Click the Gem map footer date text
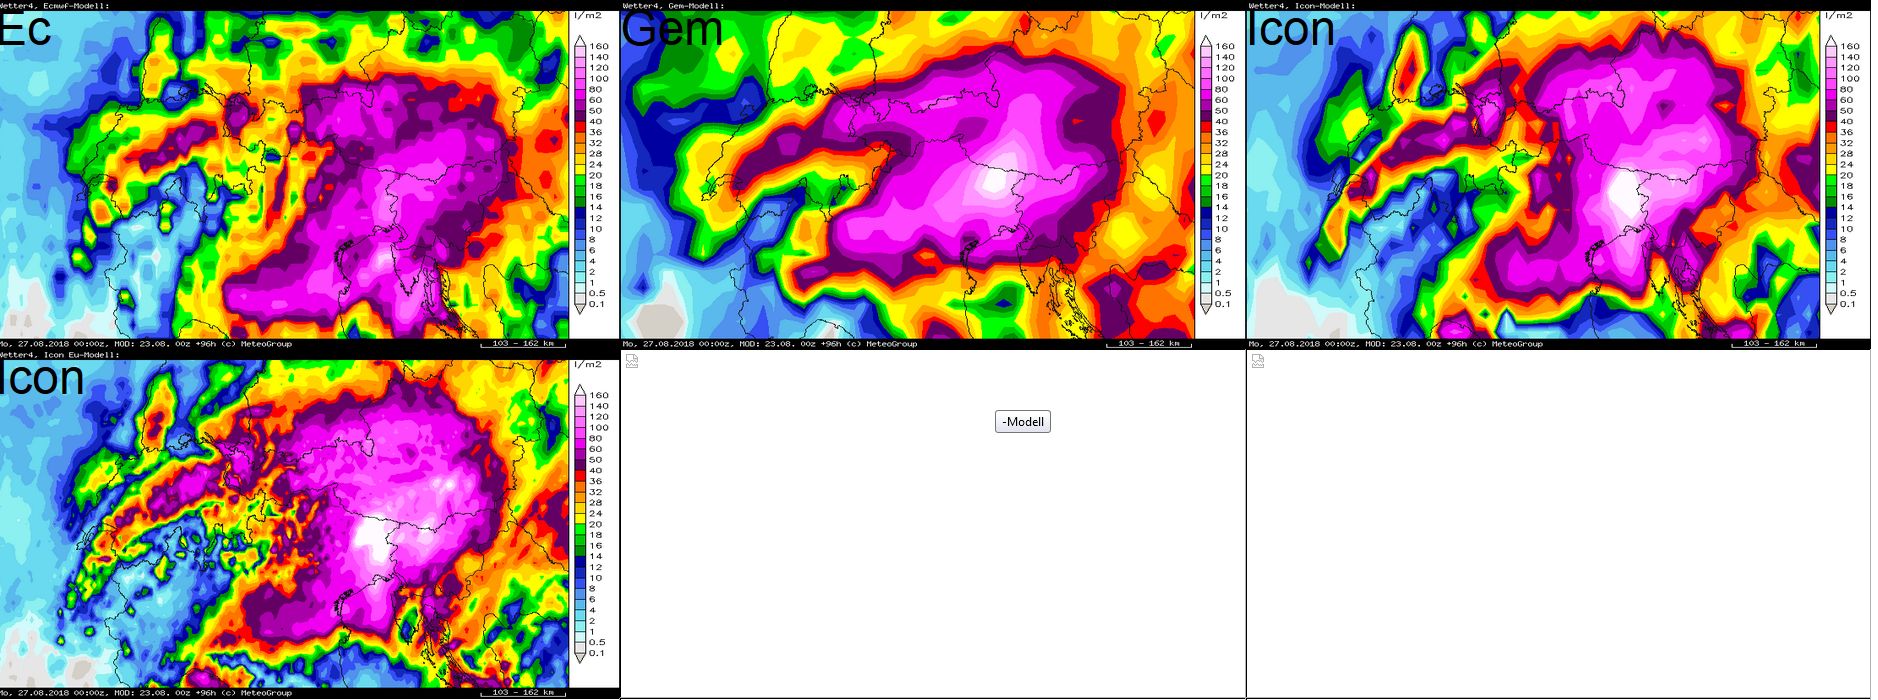 770,343
